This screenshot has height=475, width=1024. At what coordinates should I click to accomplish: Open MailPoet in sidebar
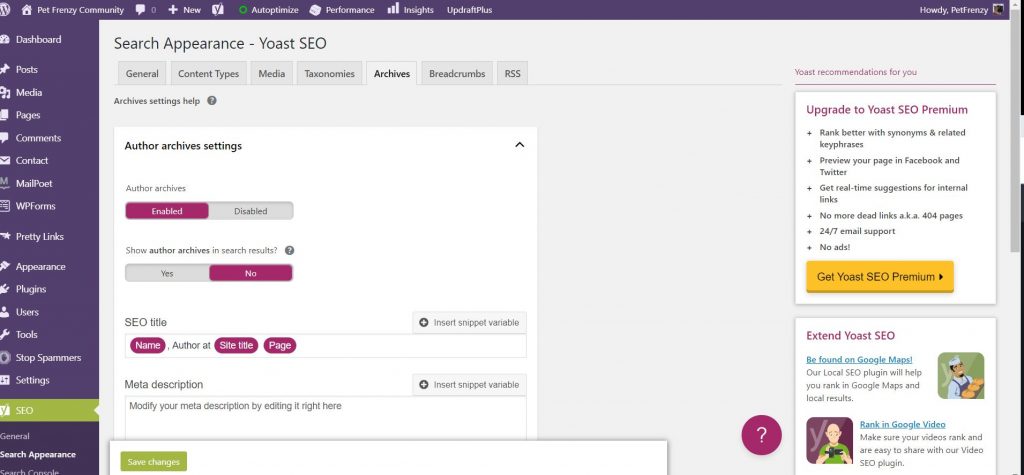(x=34, y=184)
